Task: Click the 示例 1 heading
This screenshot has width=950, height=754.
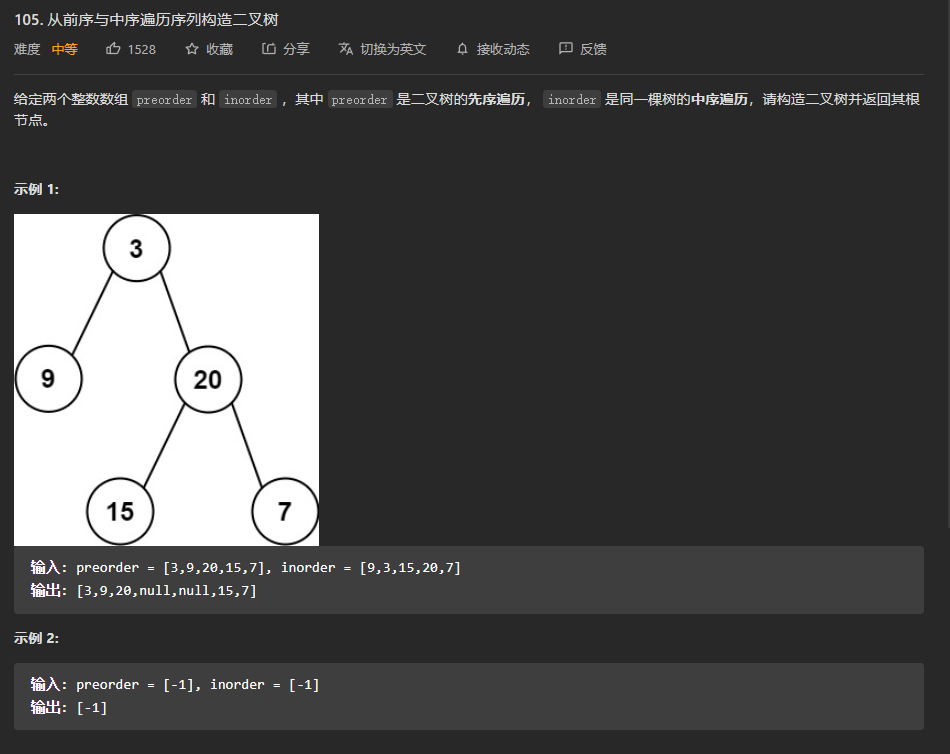Action: pos(36,189)
